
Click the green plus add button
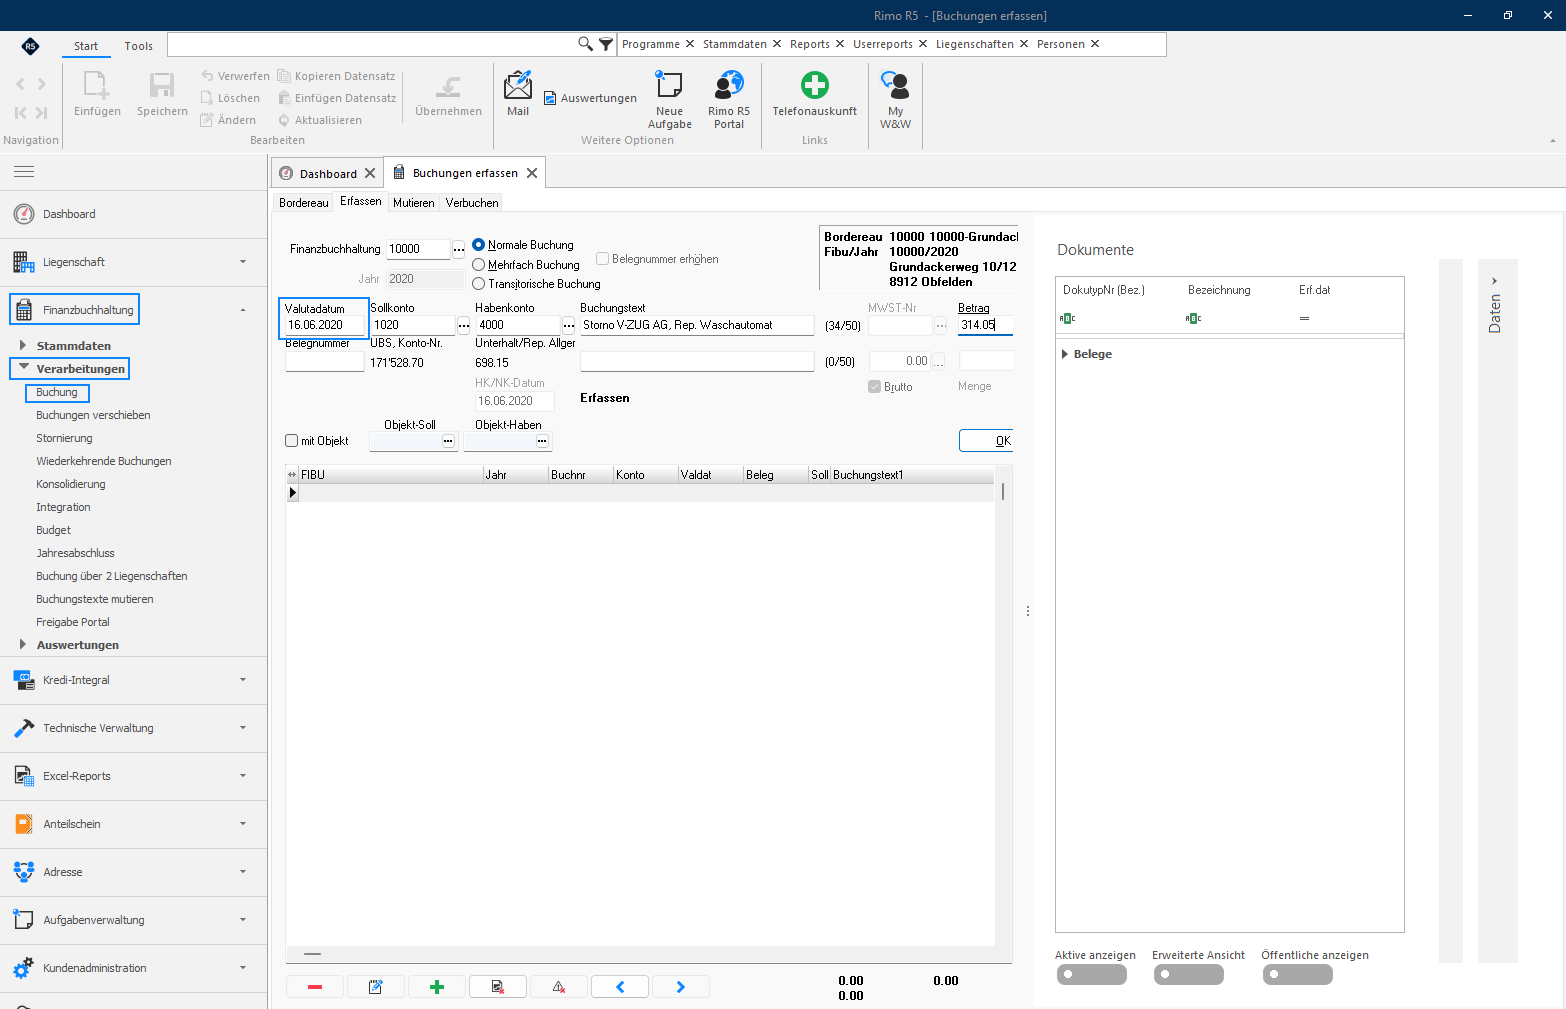[x=437, y=987]
